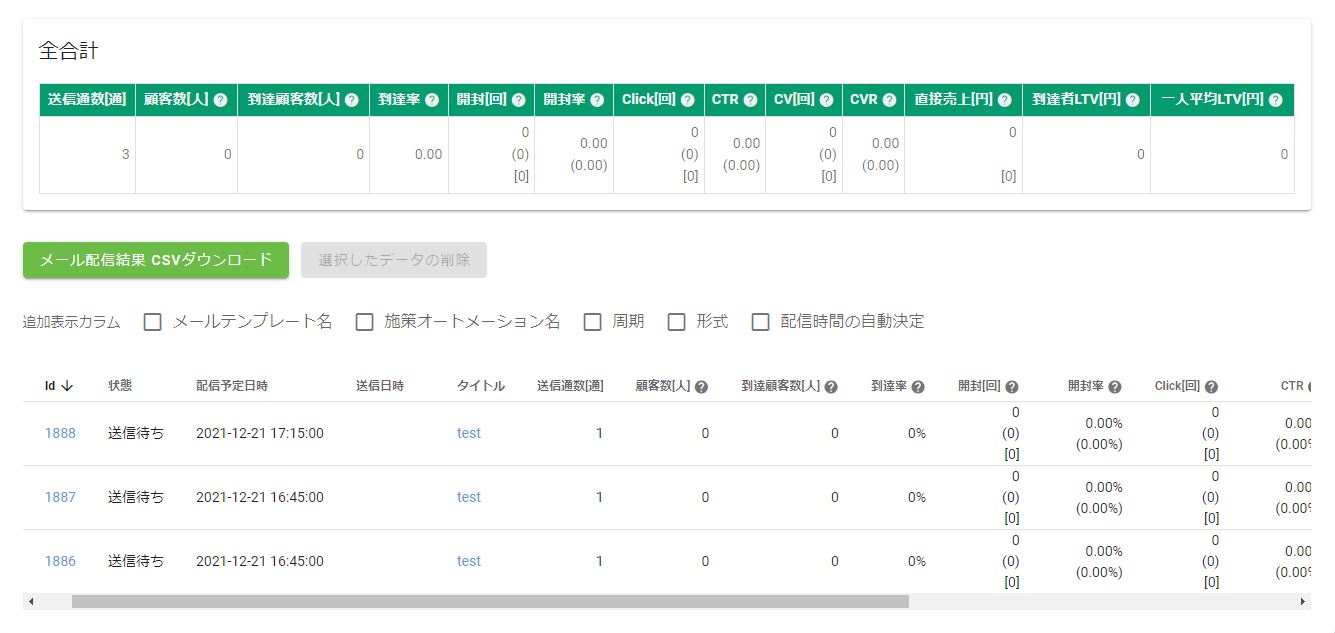The width and height of the screenshot is (1335, 633).
Task: Click help icon next to CTR in green header
Action: [750, 100]
